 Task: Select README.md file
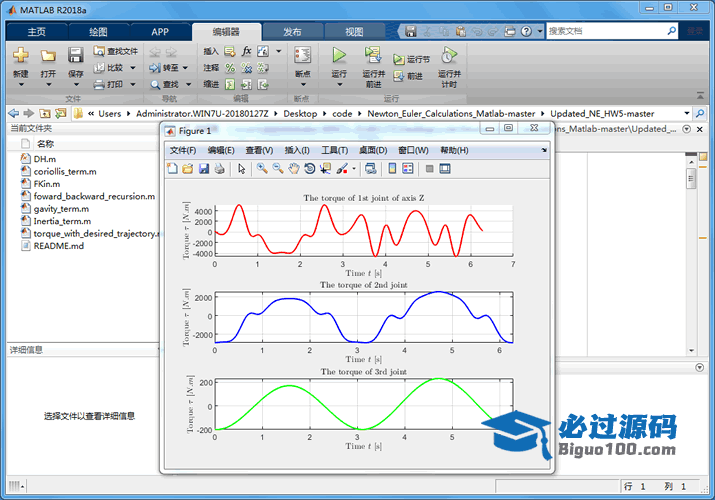click(58, 246)
